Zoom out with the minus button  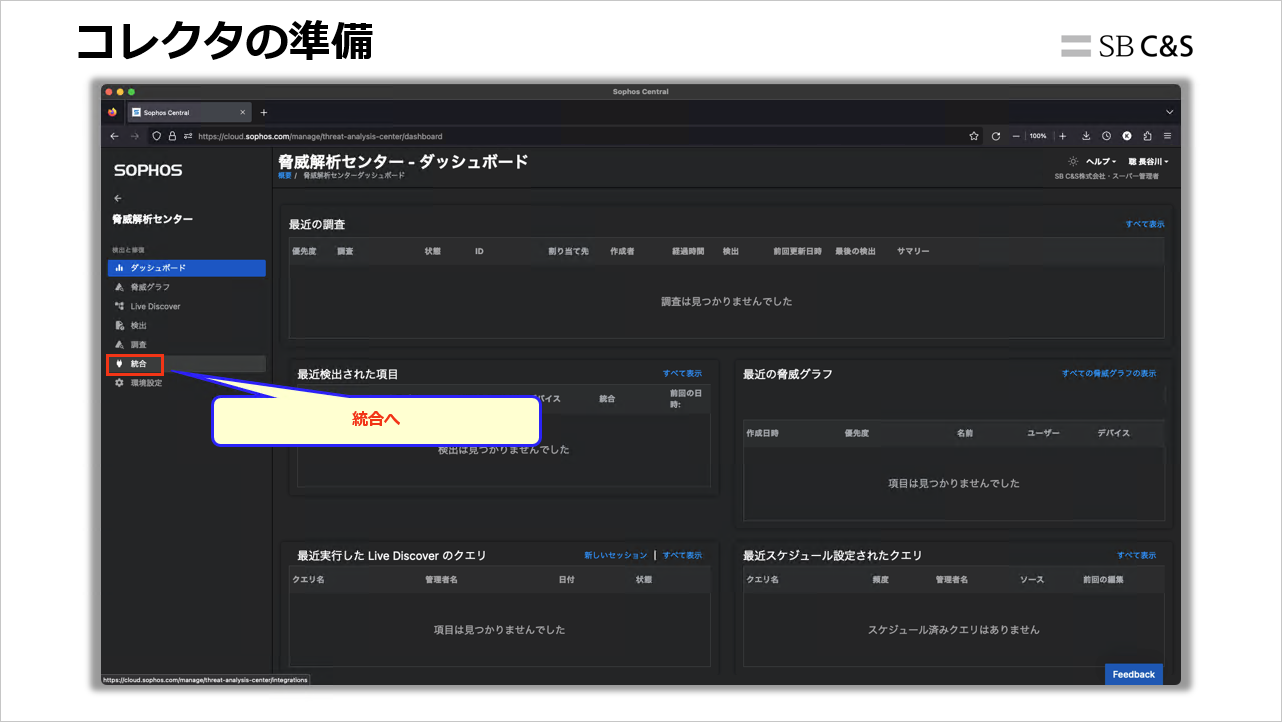(x=1016, y=136)
